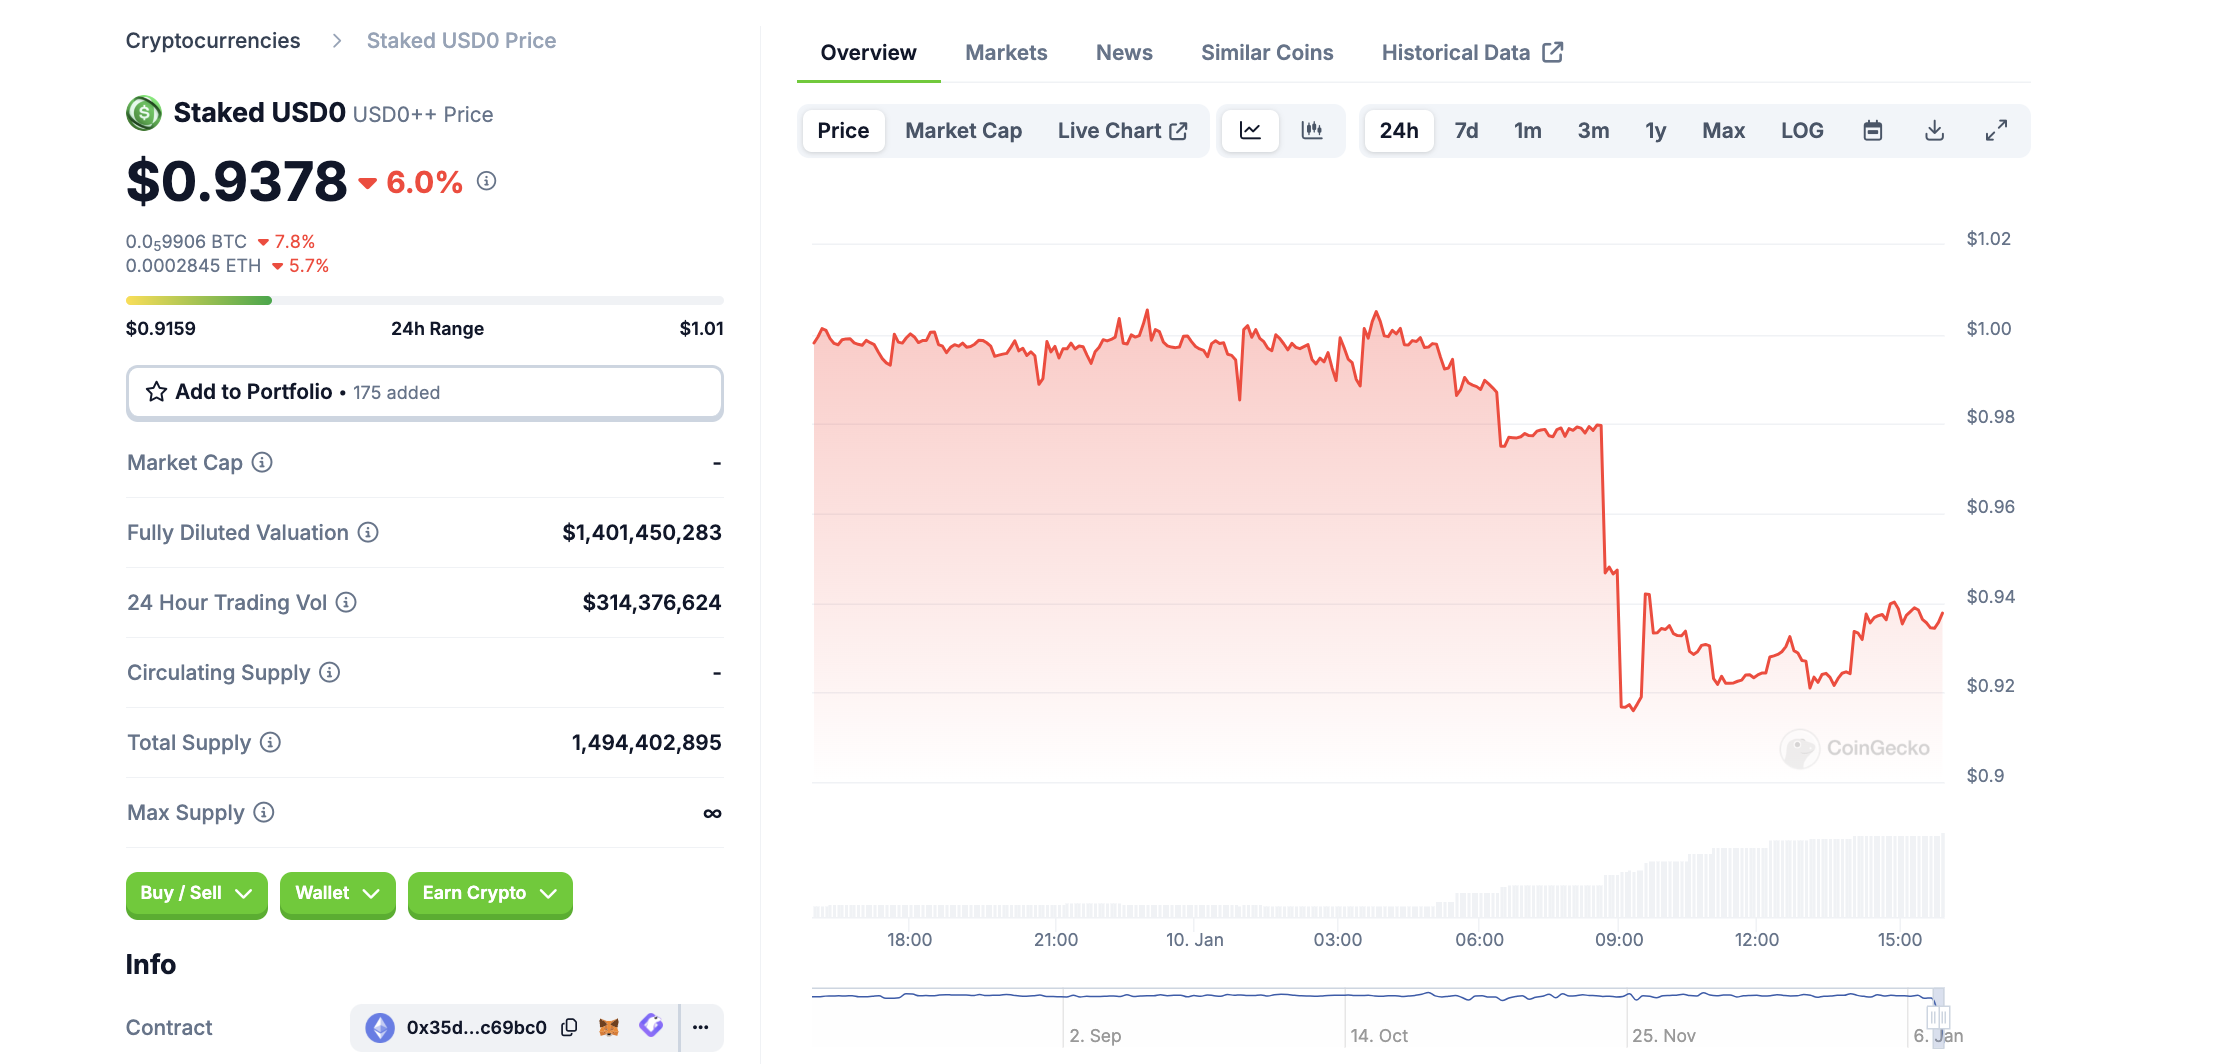Switch chart to Market Cap view
This screenshot has width=2226, height=1064.
[963, 131]
